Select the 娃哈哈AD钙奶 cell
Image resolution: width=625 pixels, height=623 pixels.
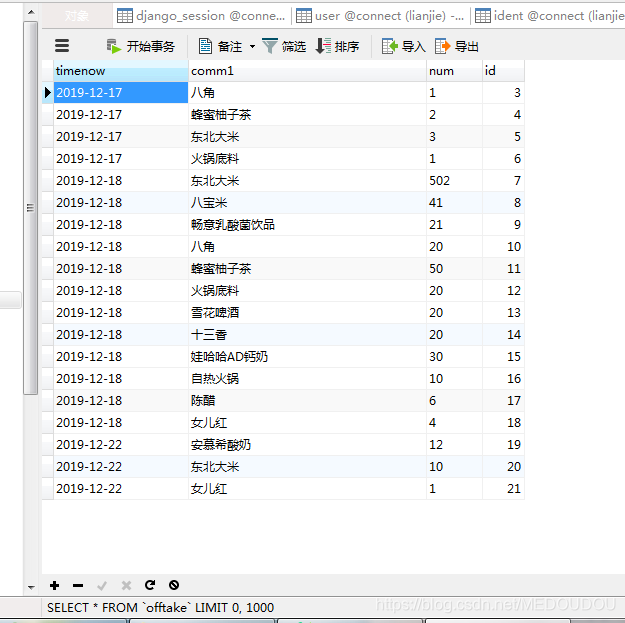pyautogui.click(x=307, y=356)
